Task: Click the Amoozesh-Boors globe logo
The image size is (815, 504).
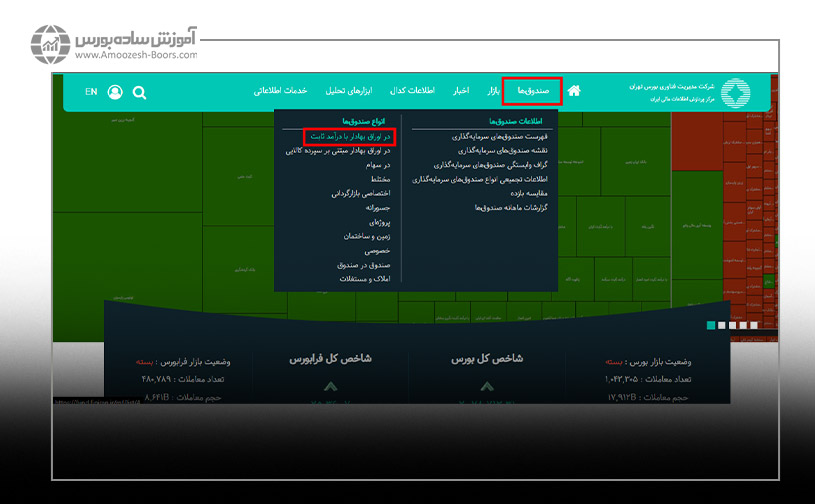Action: click(50, 46)
